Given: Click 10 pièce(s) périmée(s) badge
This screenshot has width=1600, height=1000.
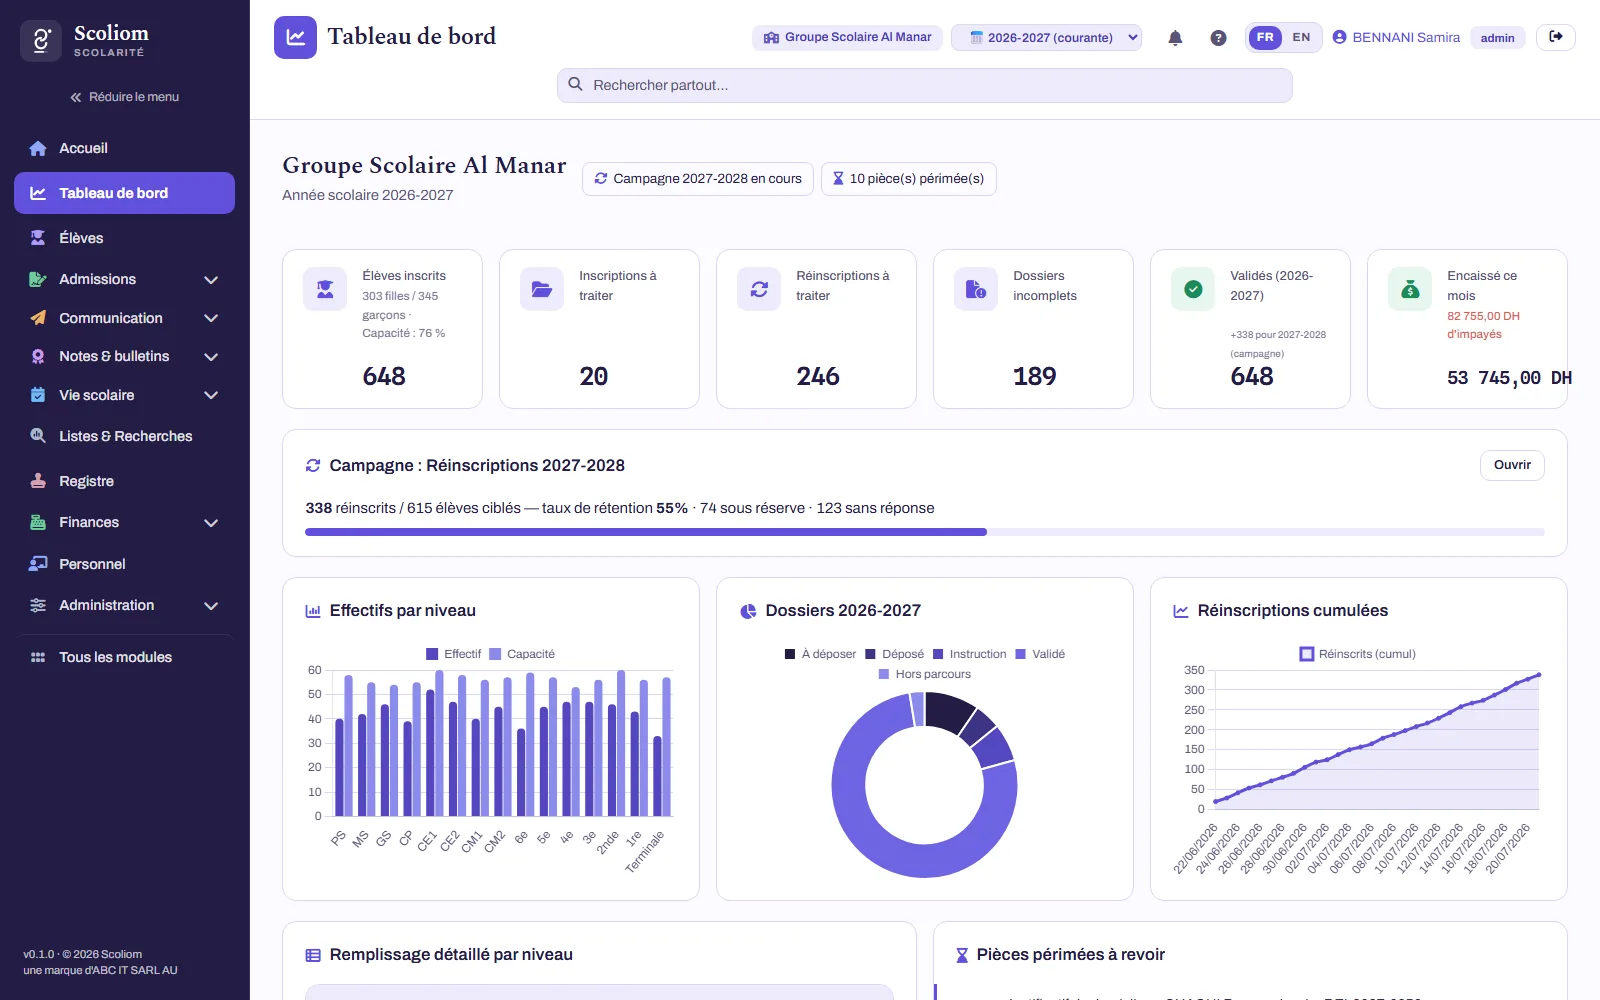Looking at the screenshot, I should tap(909, 178).
